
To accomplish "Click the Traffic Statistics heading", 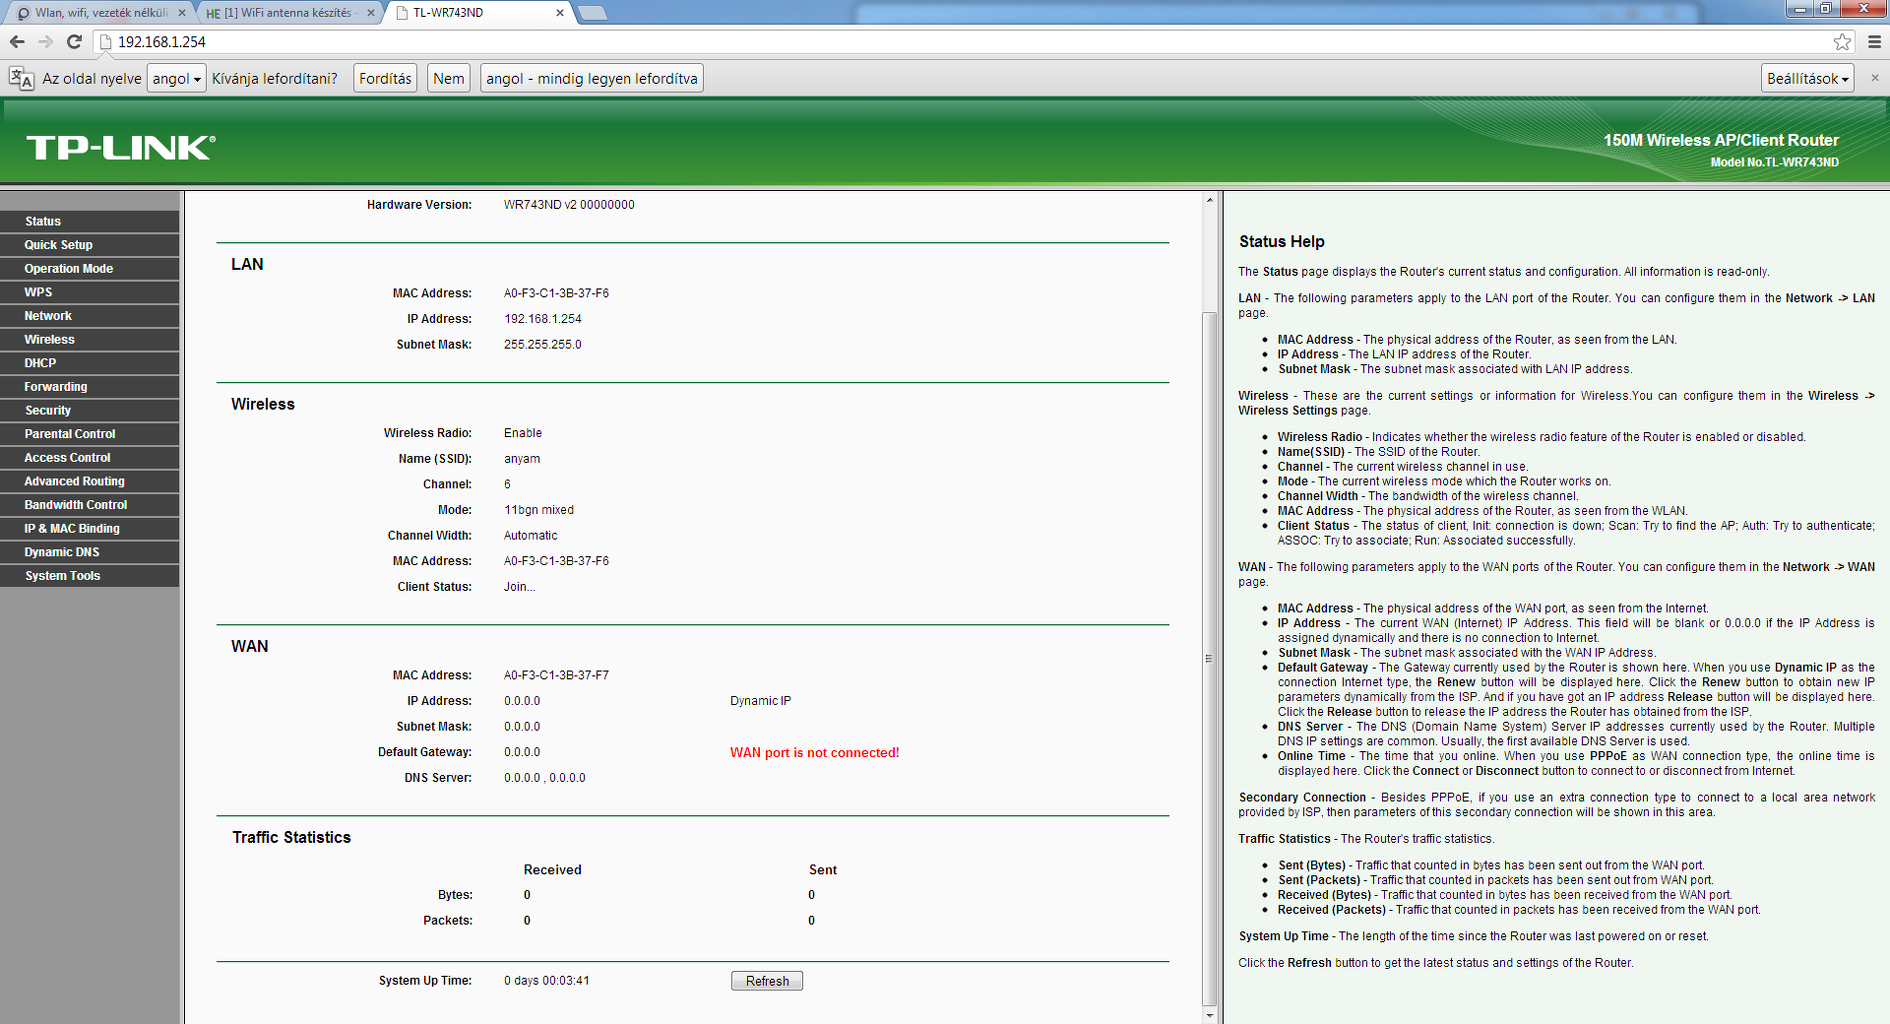I will [x=291, y=838].
